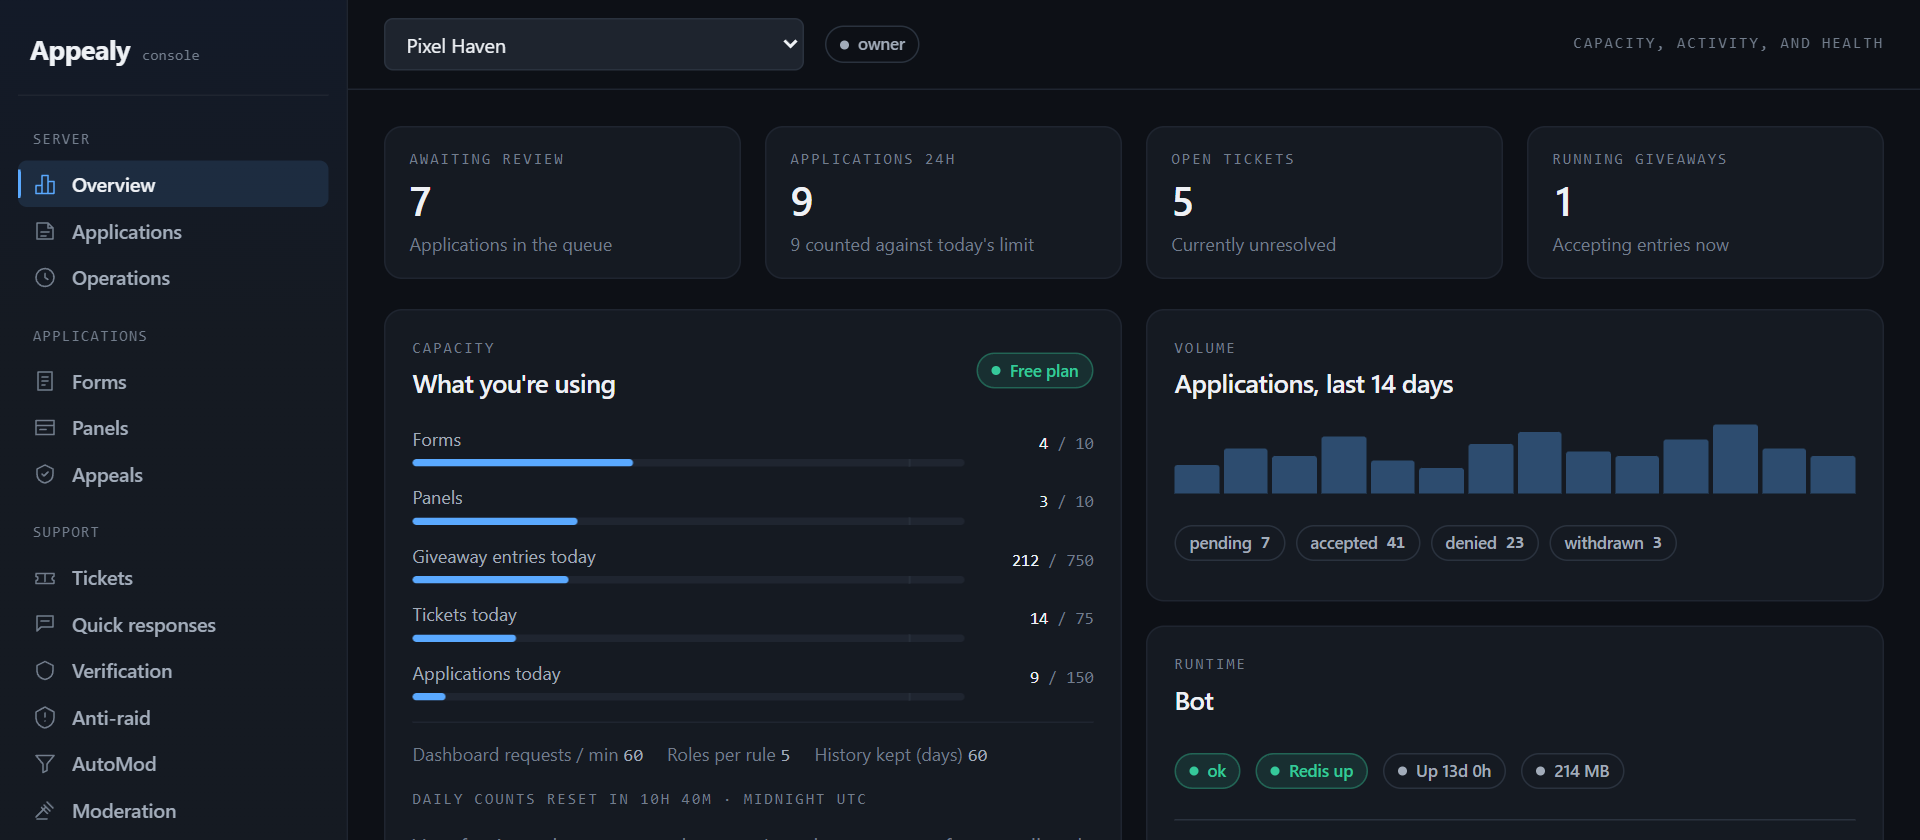Screen dimensions: 1920x840
Task: Click the Appeals shield icon
Action: 45,475
